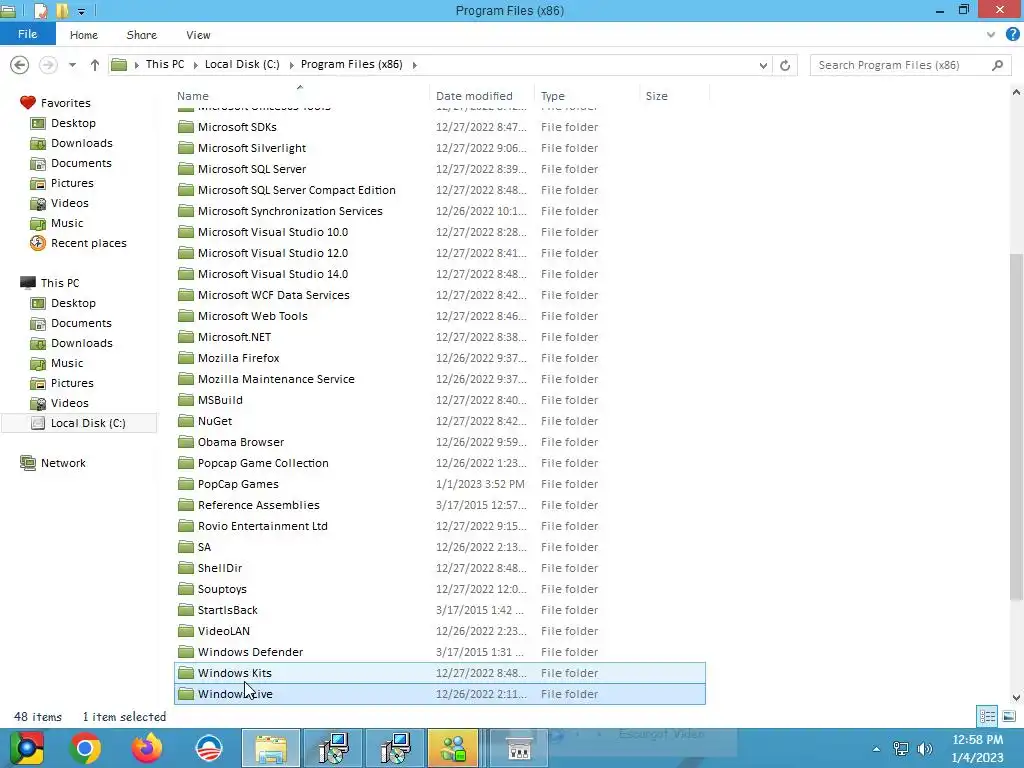Open the store taskbar app

click(x=519, y=748)
